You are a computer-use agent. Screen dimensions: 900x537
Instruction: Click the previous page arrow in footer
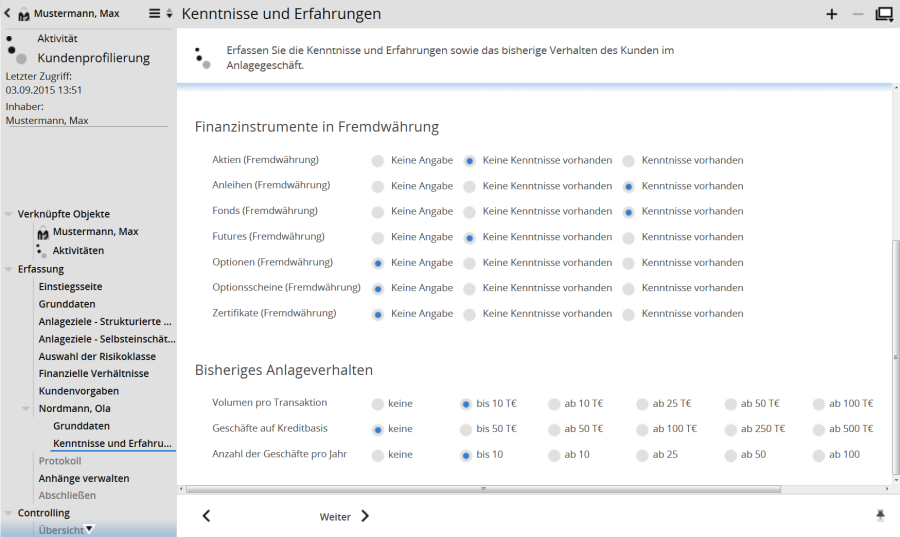[206, 516]
